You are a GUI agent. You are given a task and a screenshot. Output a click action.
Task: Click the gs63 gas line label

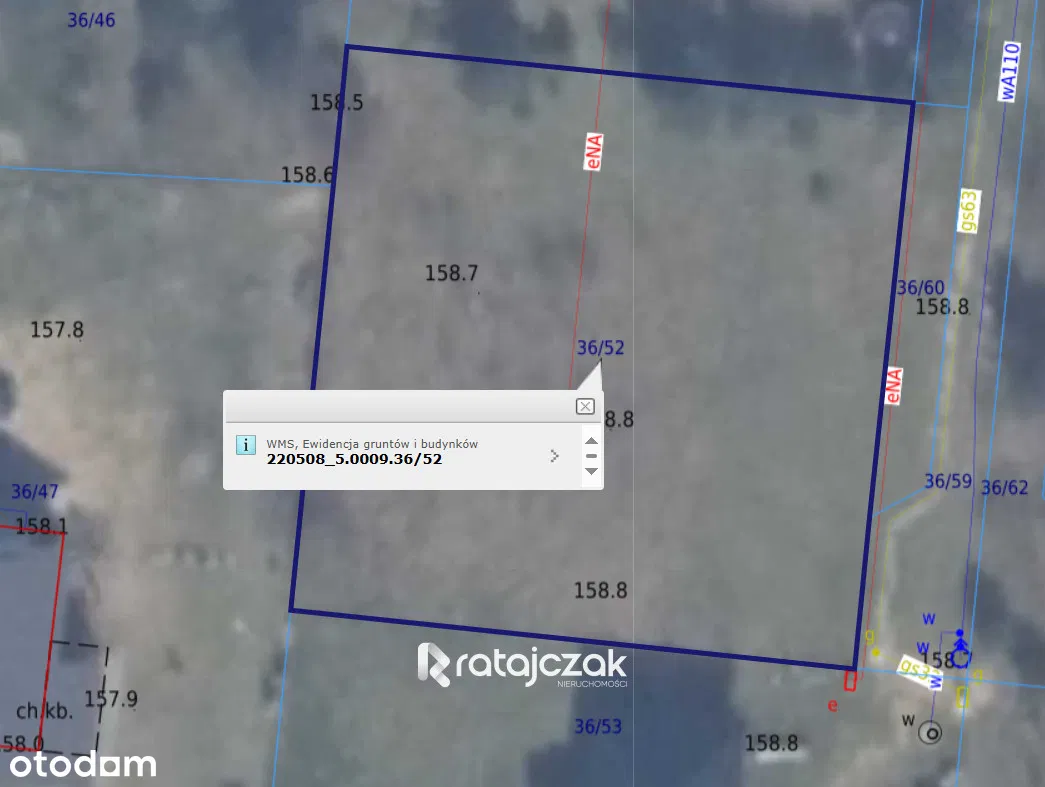tap(968, 211)
